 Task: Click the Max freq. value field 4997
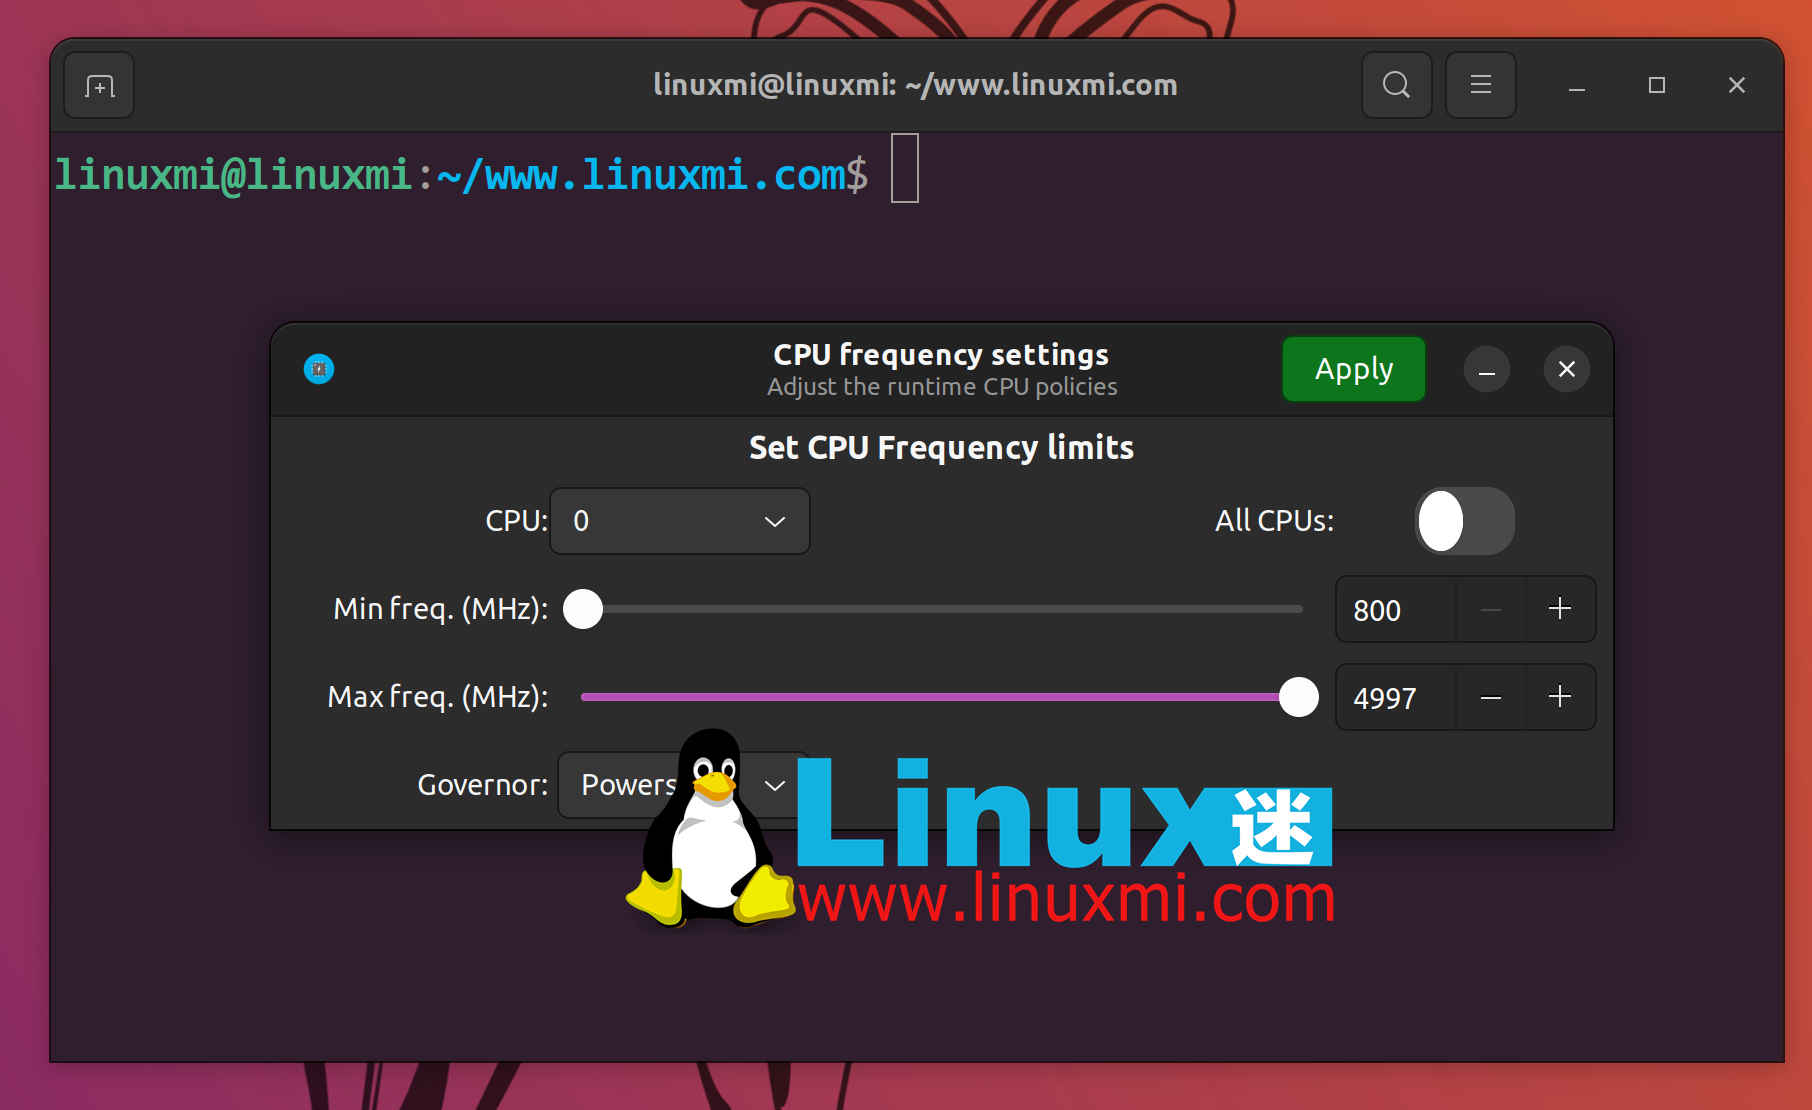coord(1396,698)
